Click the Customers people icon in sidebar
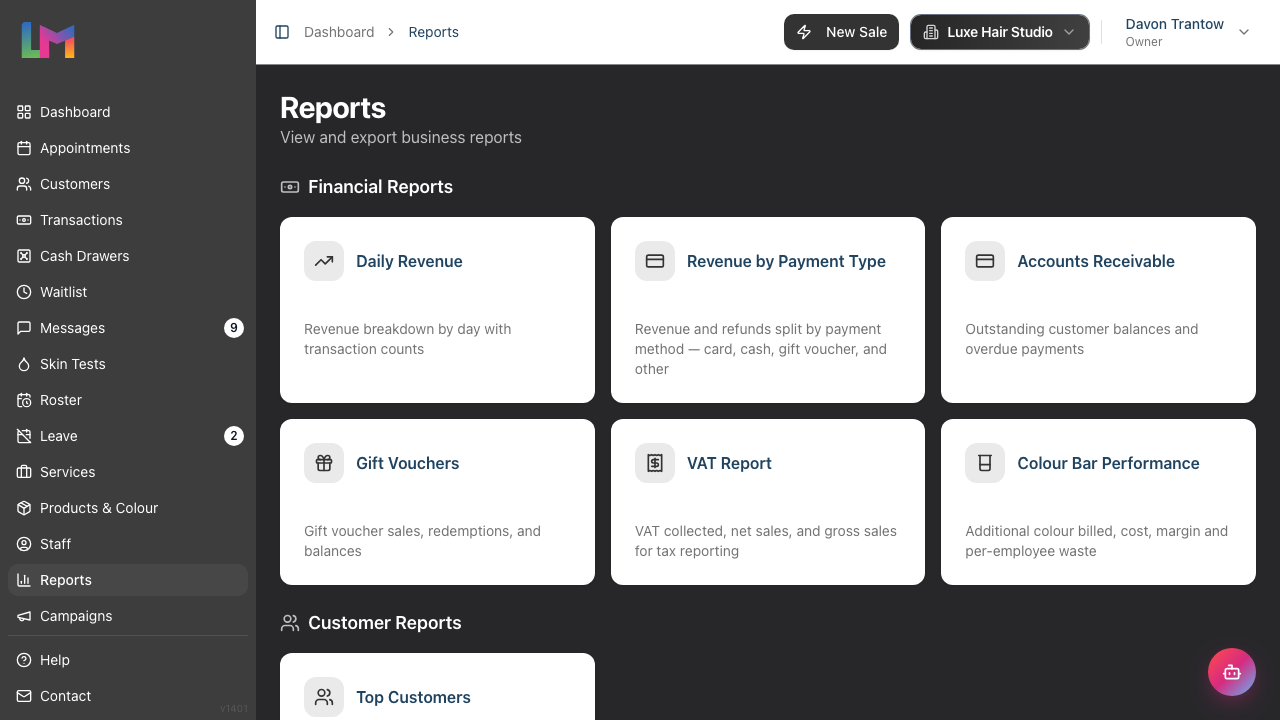 coord(24,184)
